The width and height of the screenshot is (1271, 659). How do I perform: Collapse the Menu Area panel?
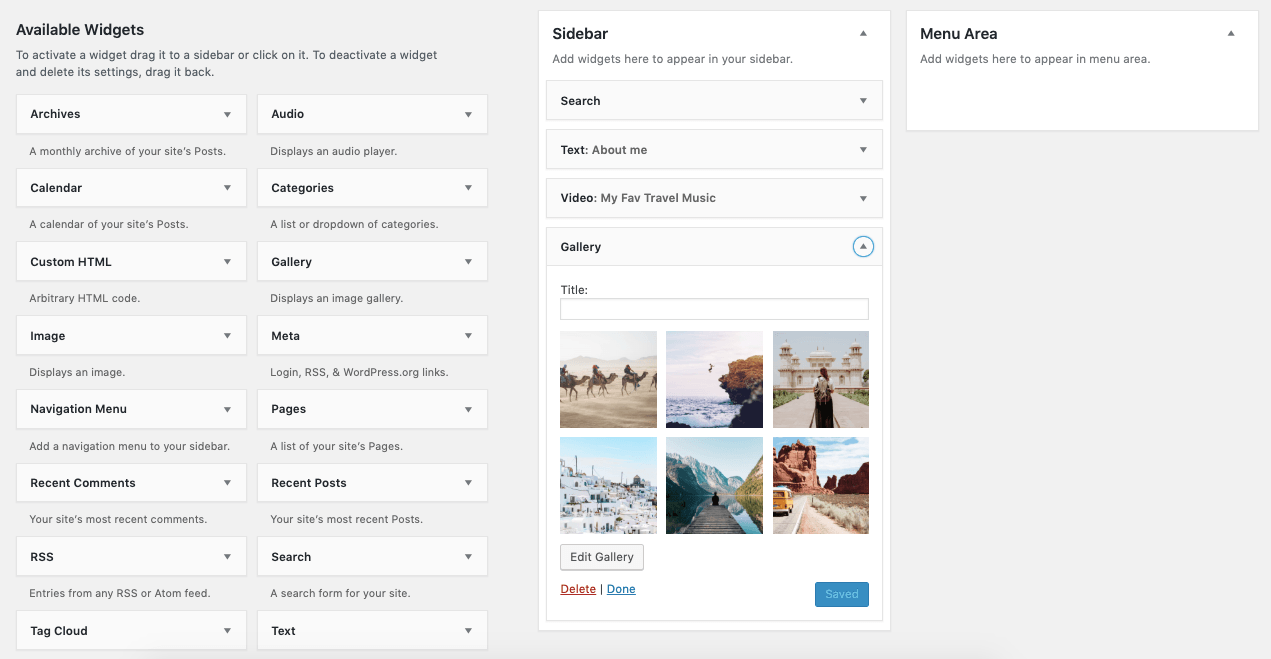[x=1230, y=33]
